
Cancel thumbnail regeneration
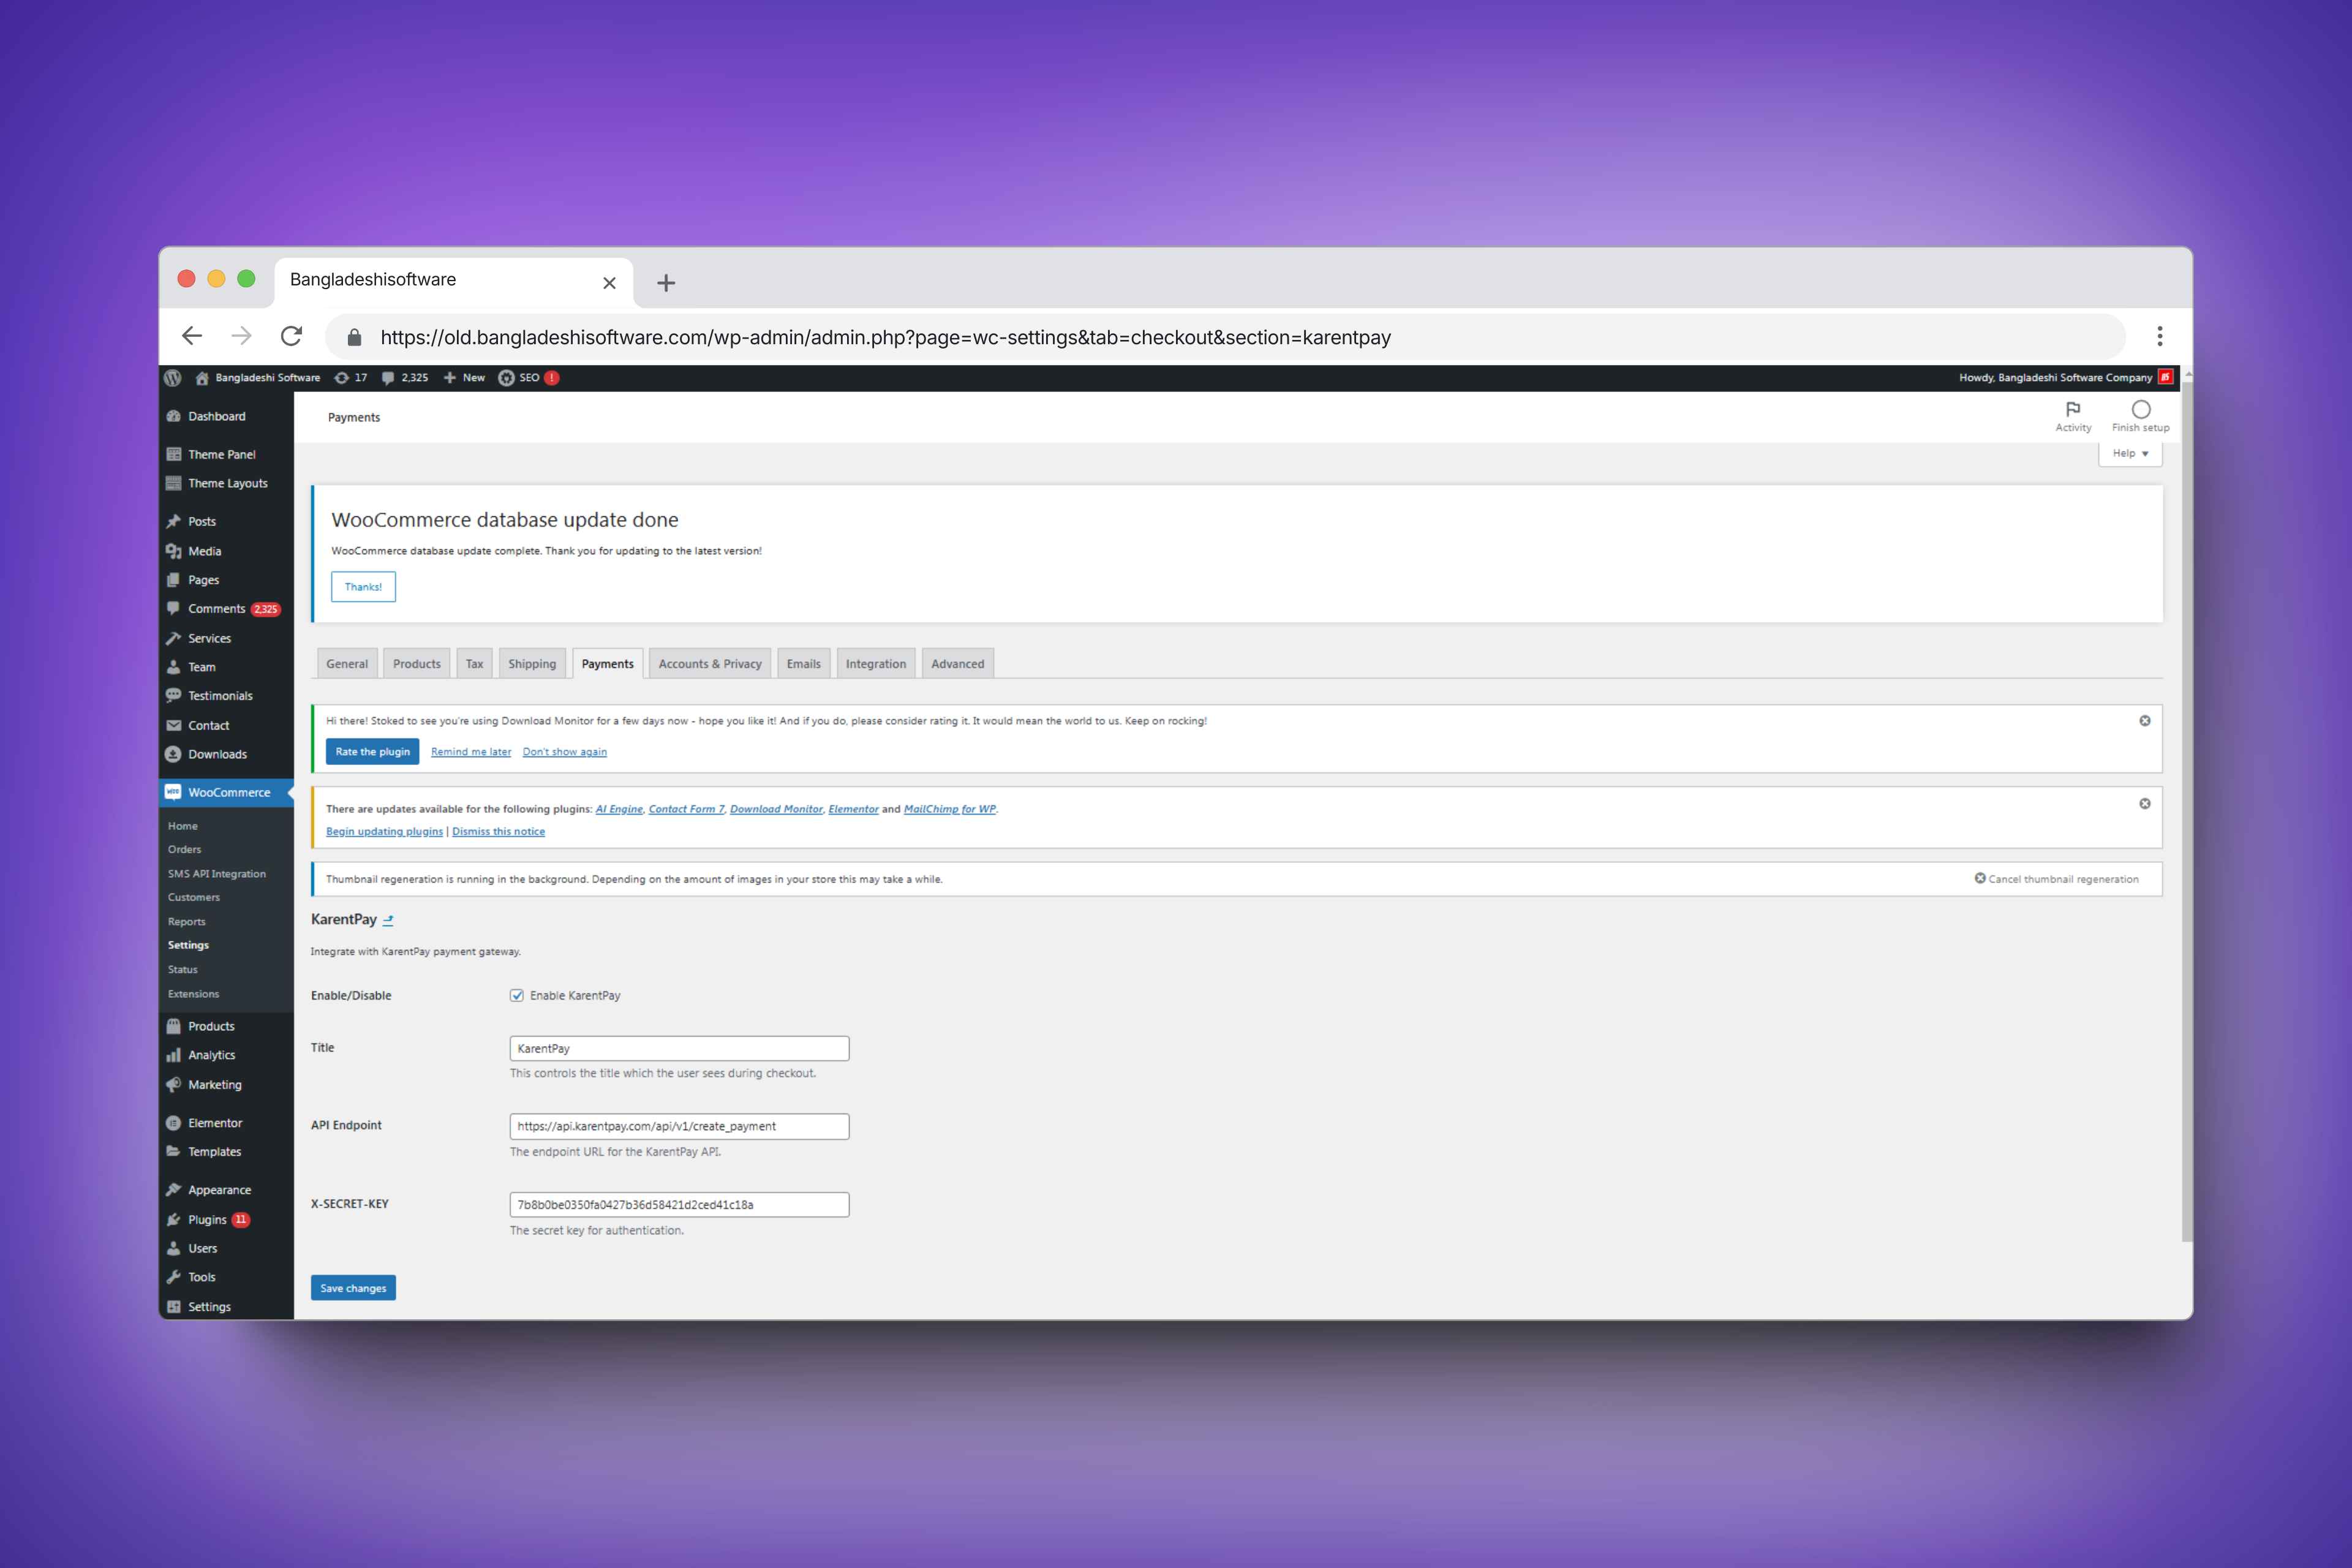point(2056,879)
